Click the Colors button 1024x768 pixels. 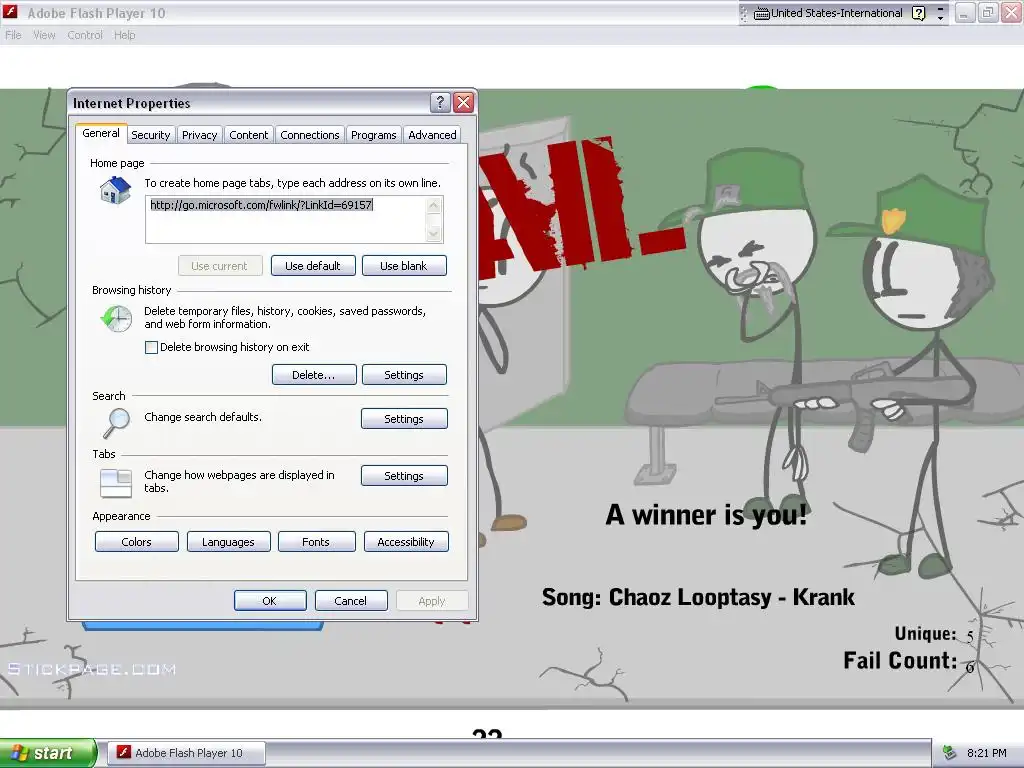(136, 542)
